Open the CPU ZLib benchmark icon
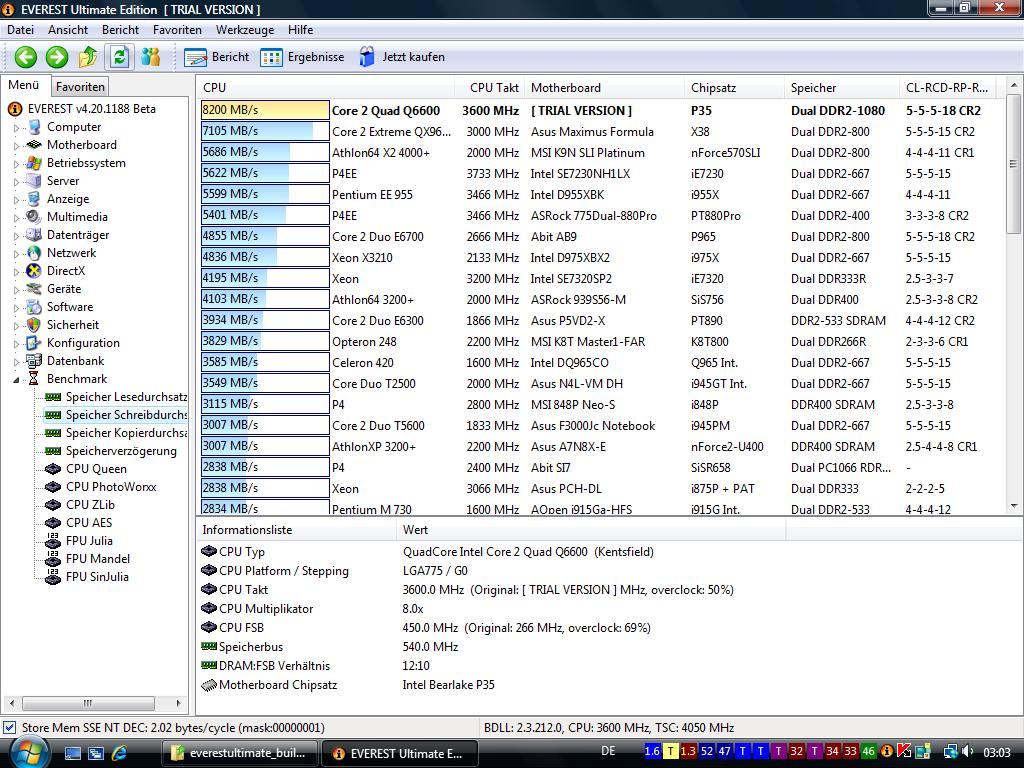Viewport: 1024px width, 768px height. (53, 505)
